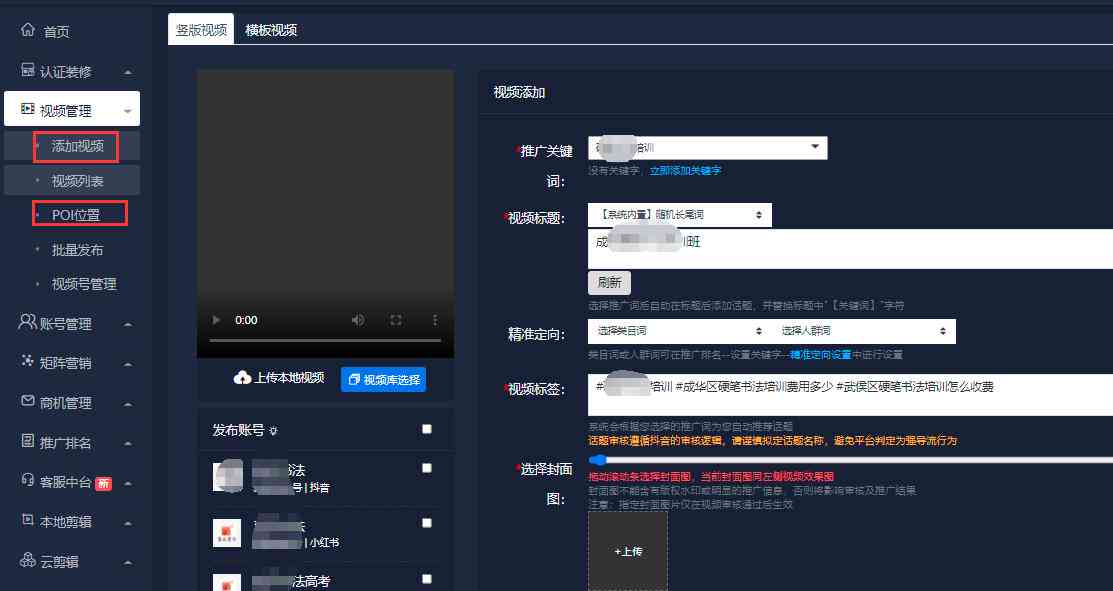Play the video preview
Screen dimensions: 1113x591
[x=216, y=320]
